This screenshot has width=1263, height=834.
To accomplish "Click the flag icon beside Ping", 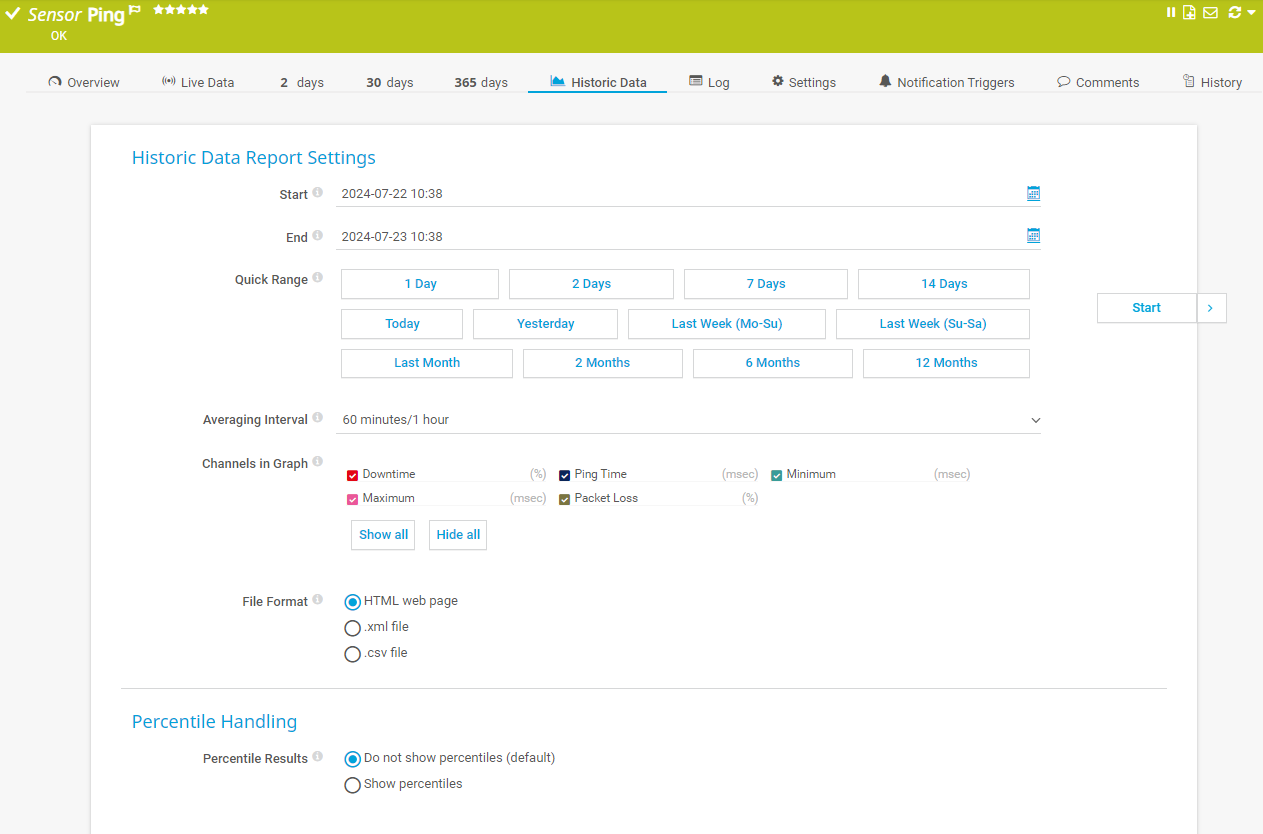I will click(x=135, y=11).
